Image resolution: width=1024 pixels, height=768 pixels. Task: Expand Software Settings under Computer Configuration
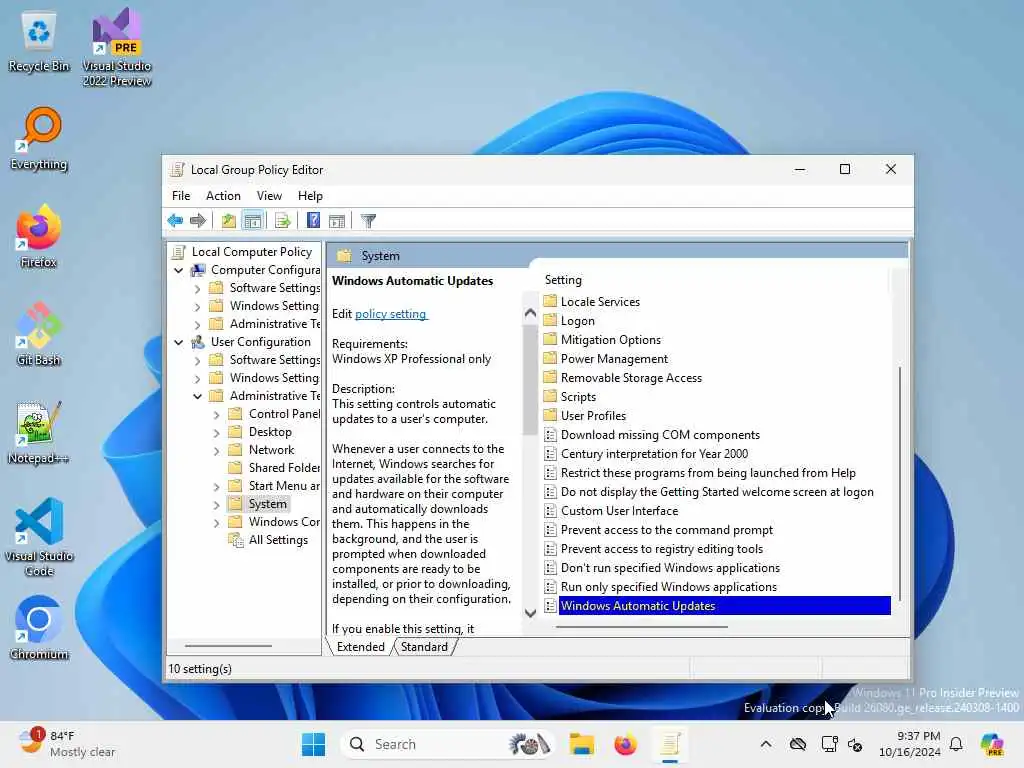coord(197,288)
